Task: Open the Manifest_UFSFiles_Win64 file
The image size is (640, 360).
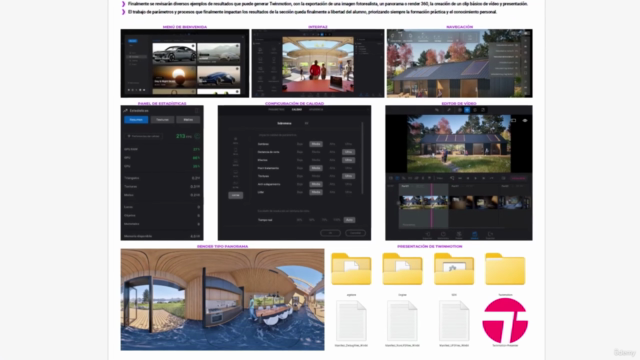Action: click(454, 321)
